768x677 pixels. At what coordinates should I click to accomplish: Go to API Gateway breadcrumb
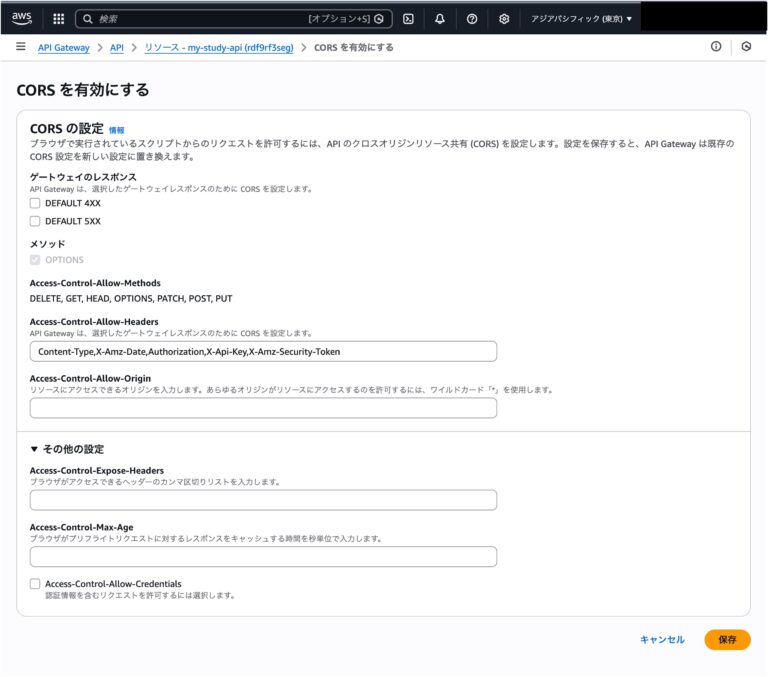tap(63, 48)
